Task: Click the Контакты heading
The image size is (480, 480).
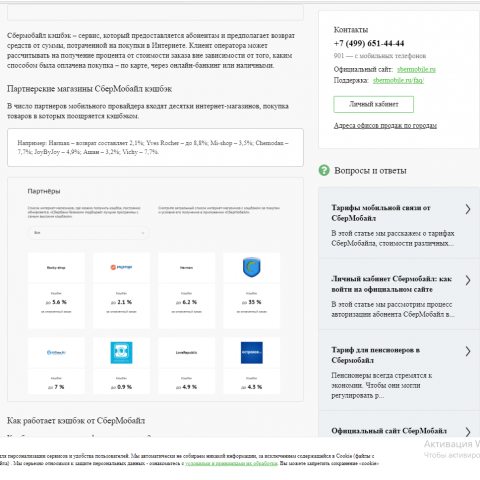Action: pos(351,30)
